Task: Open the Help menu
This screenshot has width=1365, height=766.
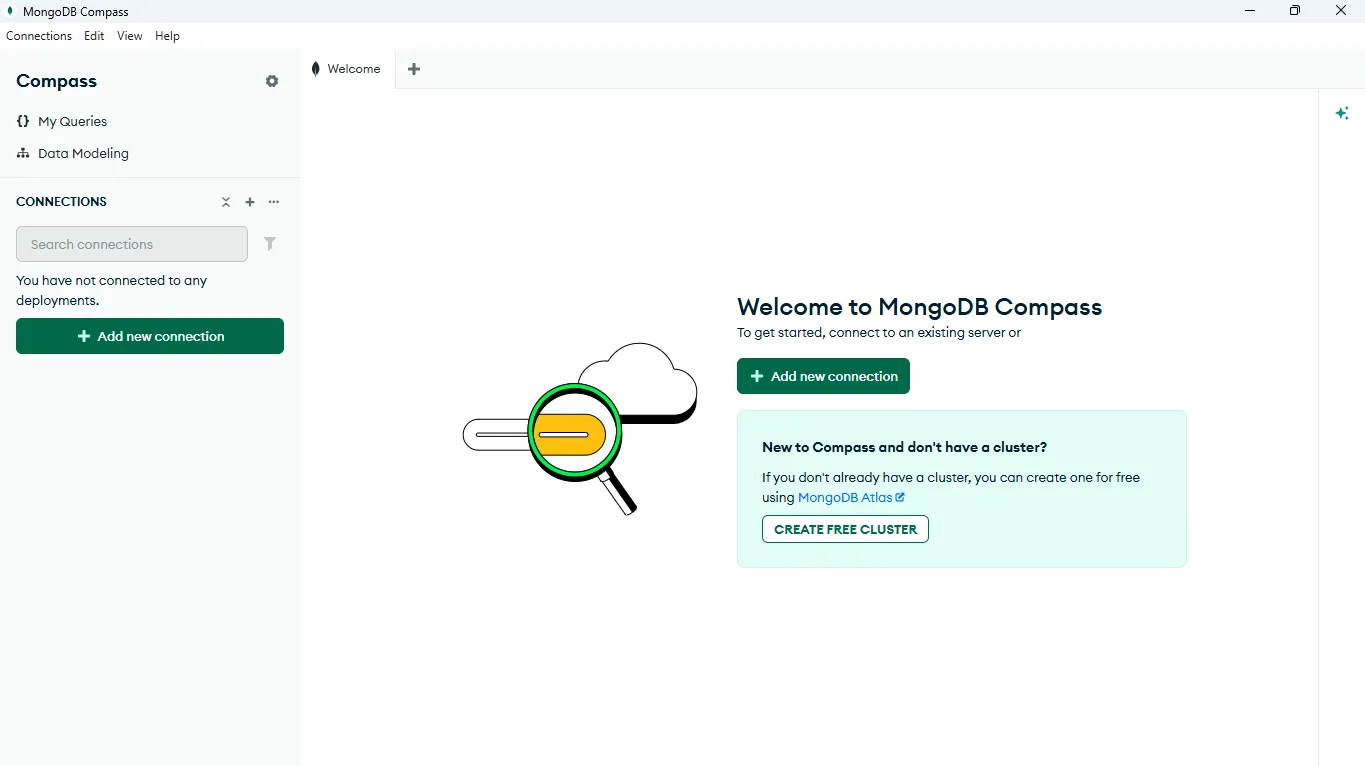Action: click(x=167, y=36)
